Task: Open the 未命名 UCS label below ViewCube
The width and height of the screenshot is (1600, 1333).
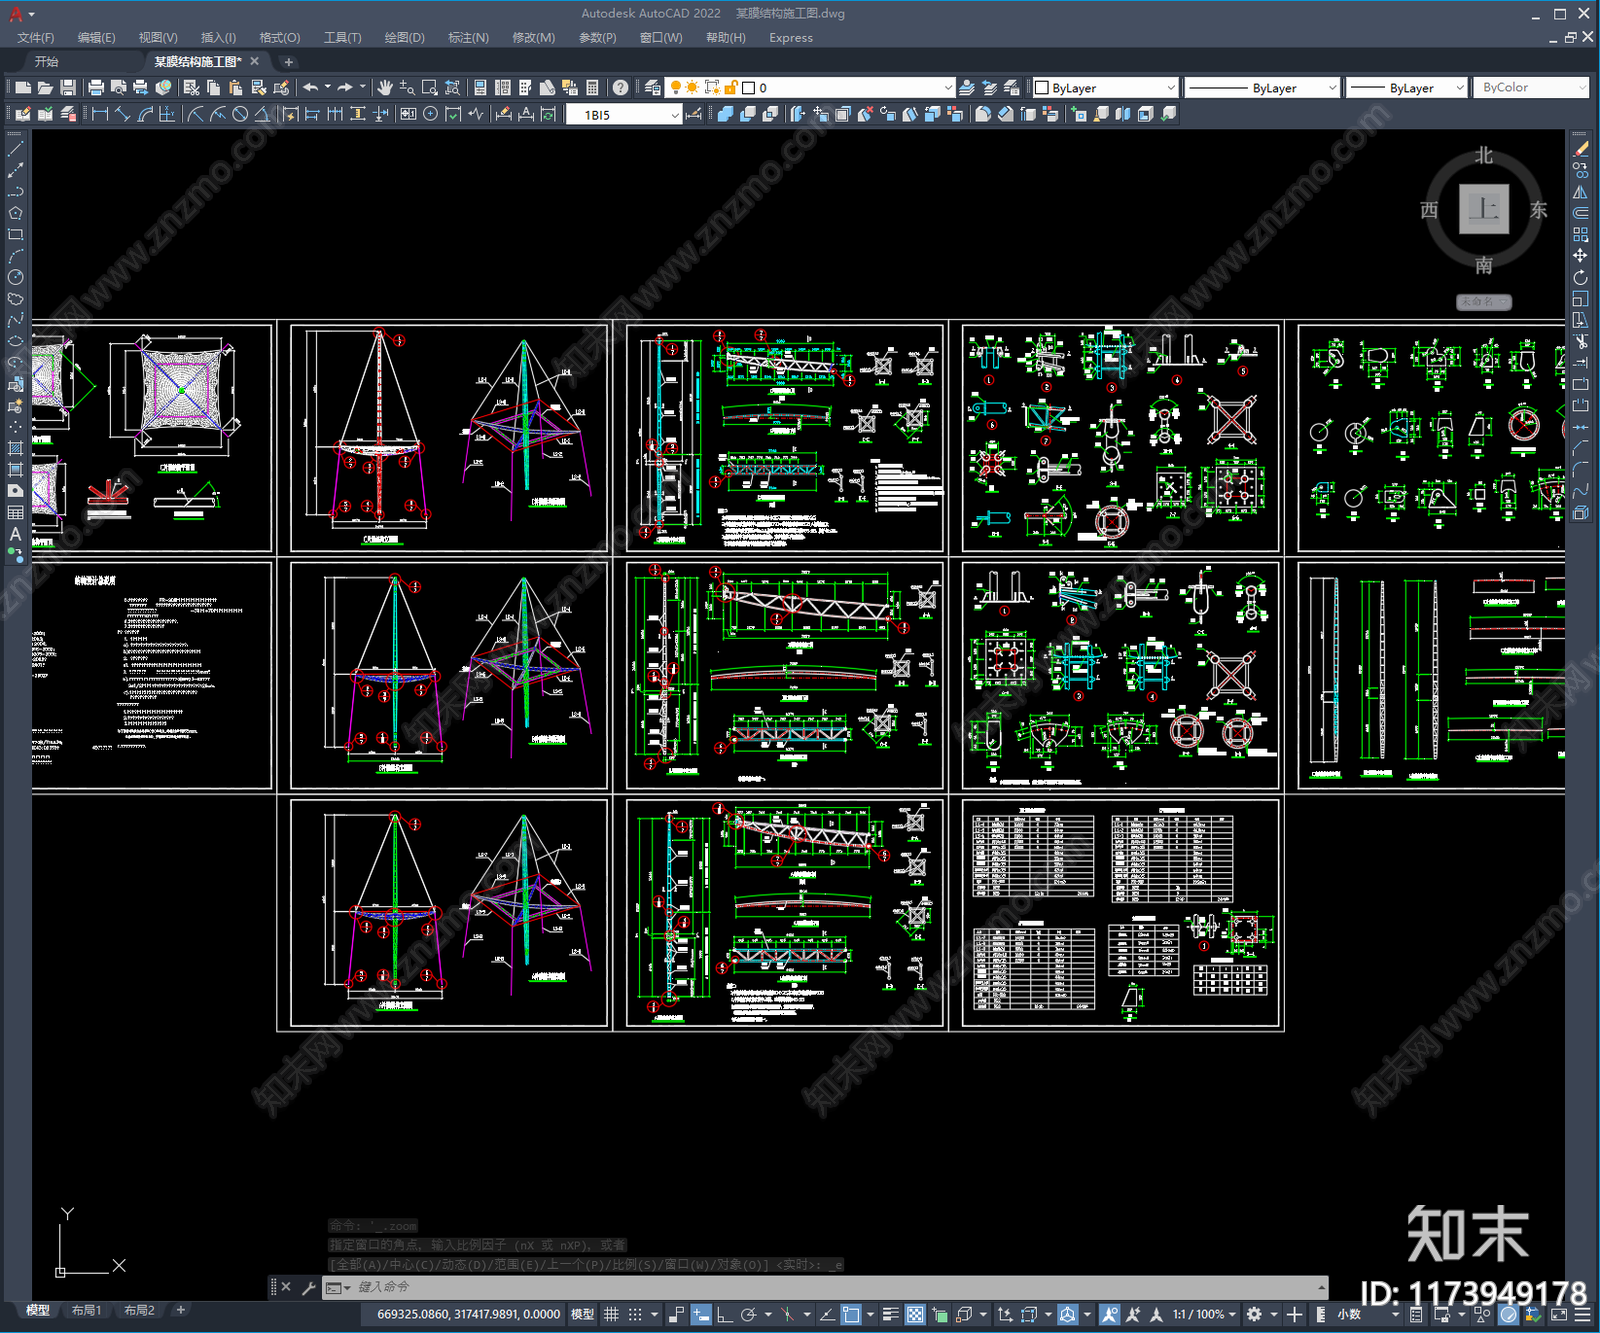Action: [1484, 301]
